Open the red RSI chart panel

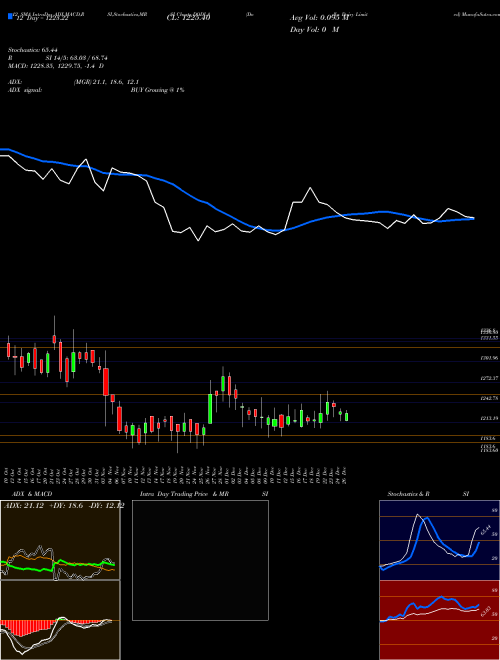439,620
